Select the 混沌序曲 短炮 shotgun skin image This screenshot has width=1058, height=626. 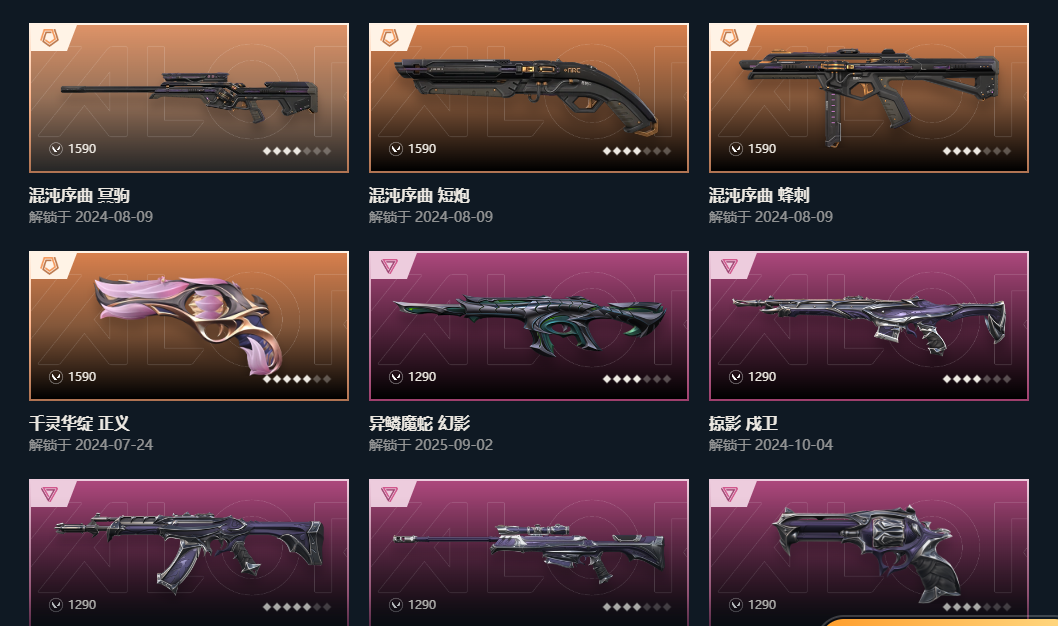529,98
